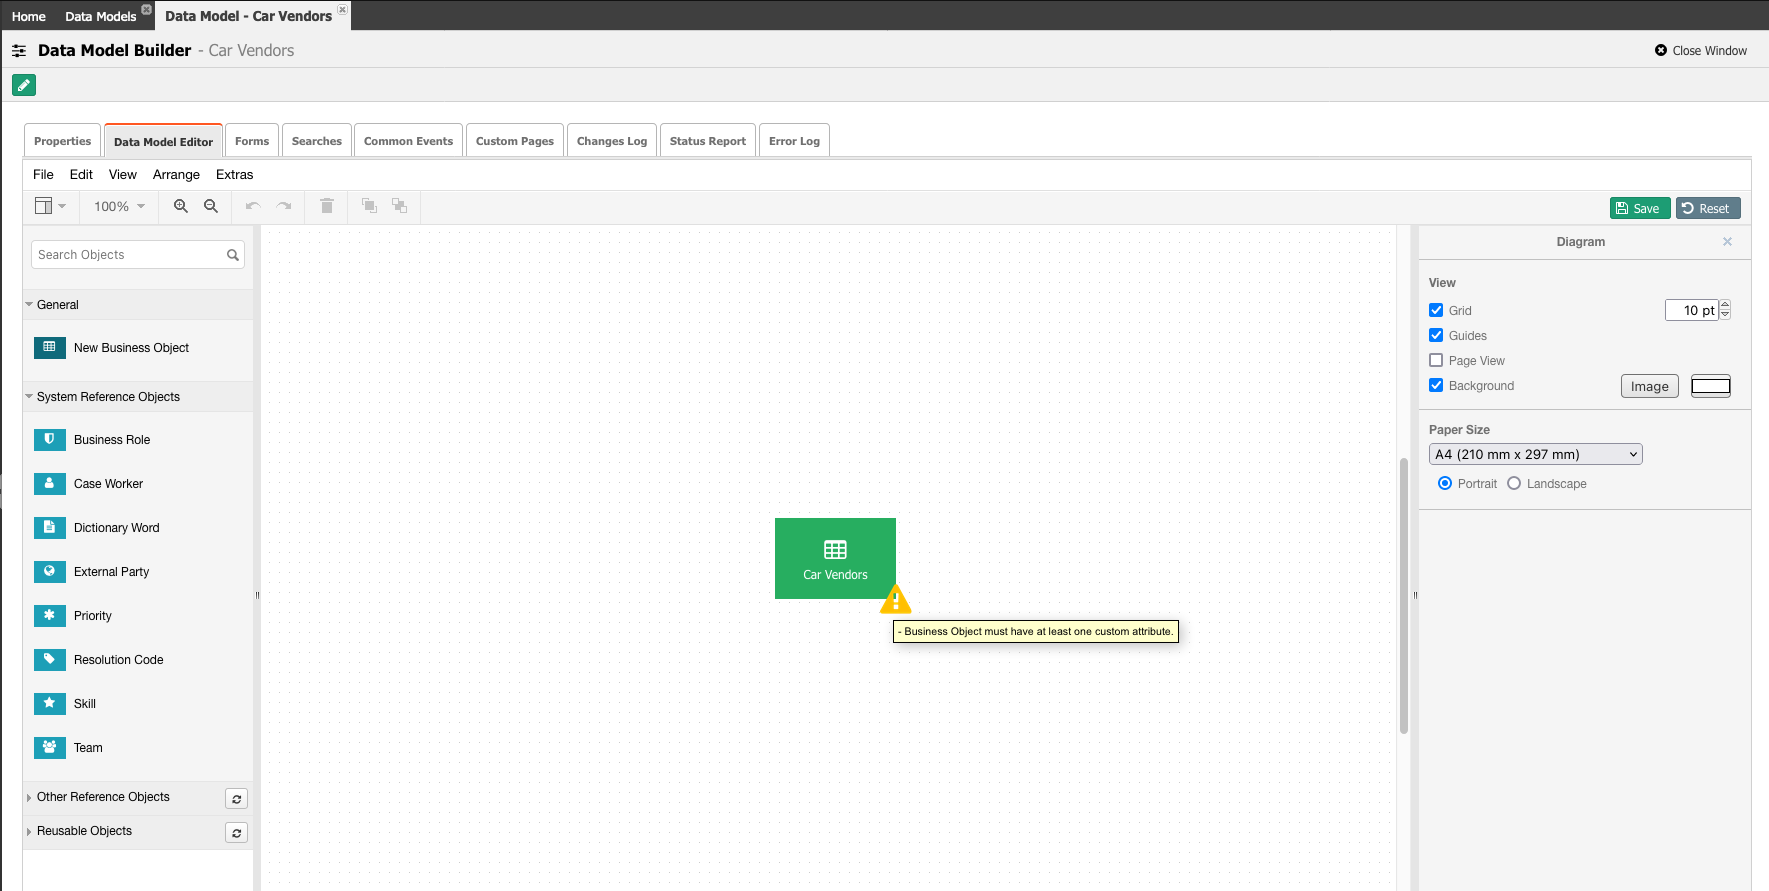Adjust grid size stepper arrows
The height and width of the screenshot is (891, 1769).
(1725, 310)
